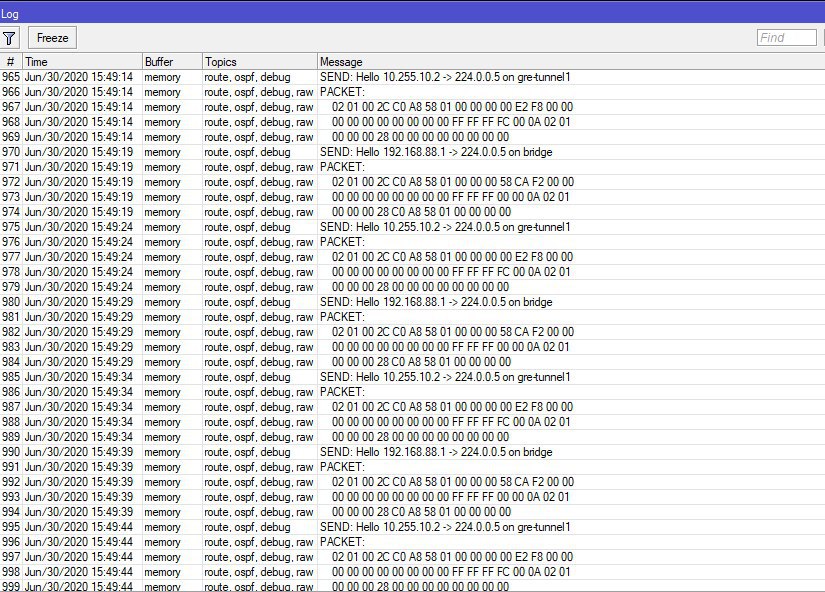Select row 967 hex packet message
The height and width of the screenshot is (592, 825).
[452, 107]
